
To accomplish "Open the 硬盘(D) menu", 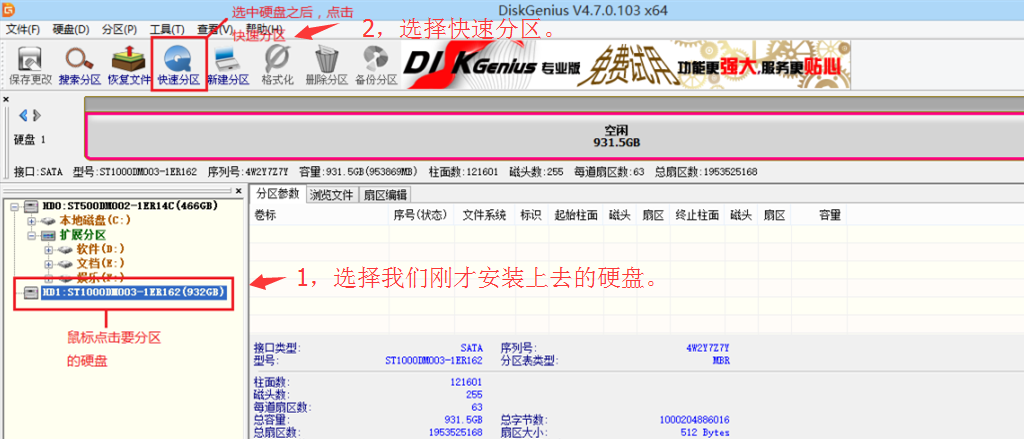I will (69, 29).
